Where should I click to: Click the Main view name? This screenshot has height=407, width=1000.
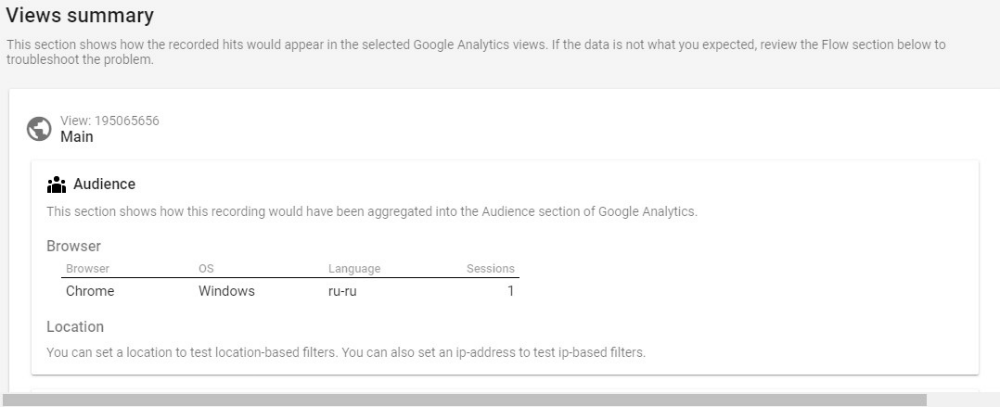point(77,137)
